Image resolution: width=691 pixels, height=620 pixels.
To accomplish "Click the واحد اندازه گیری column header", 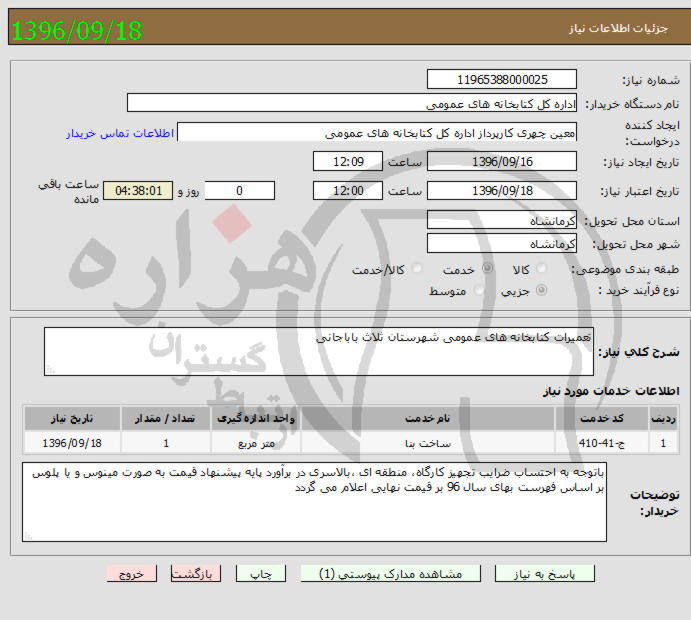I will click(256, 418).
